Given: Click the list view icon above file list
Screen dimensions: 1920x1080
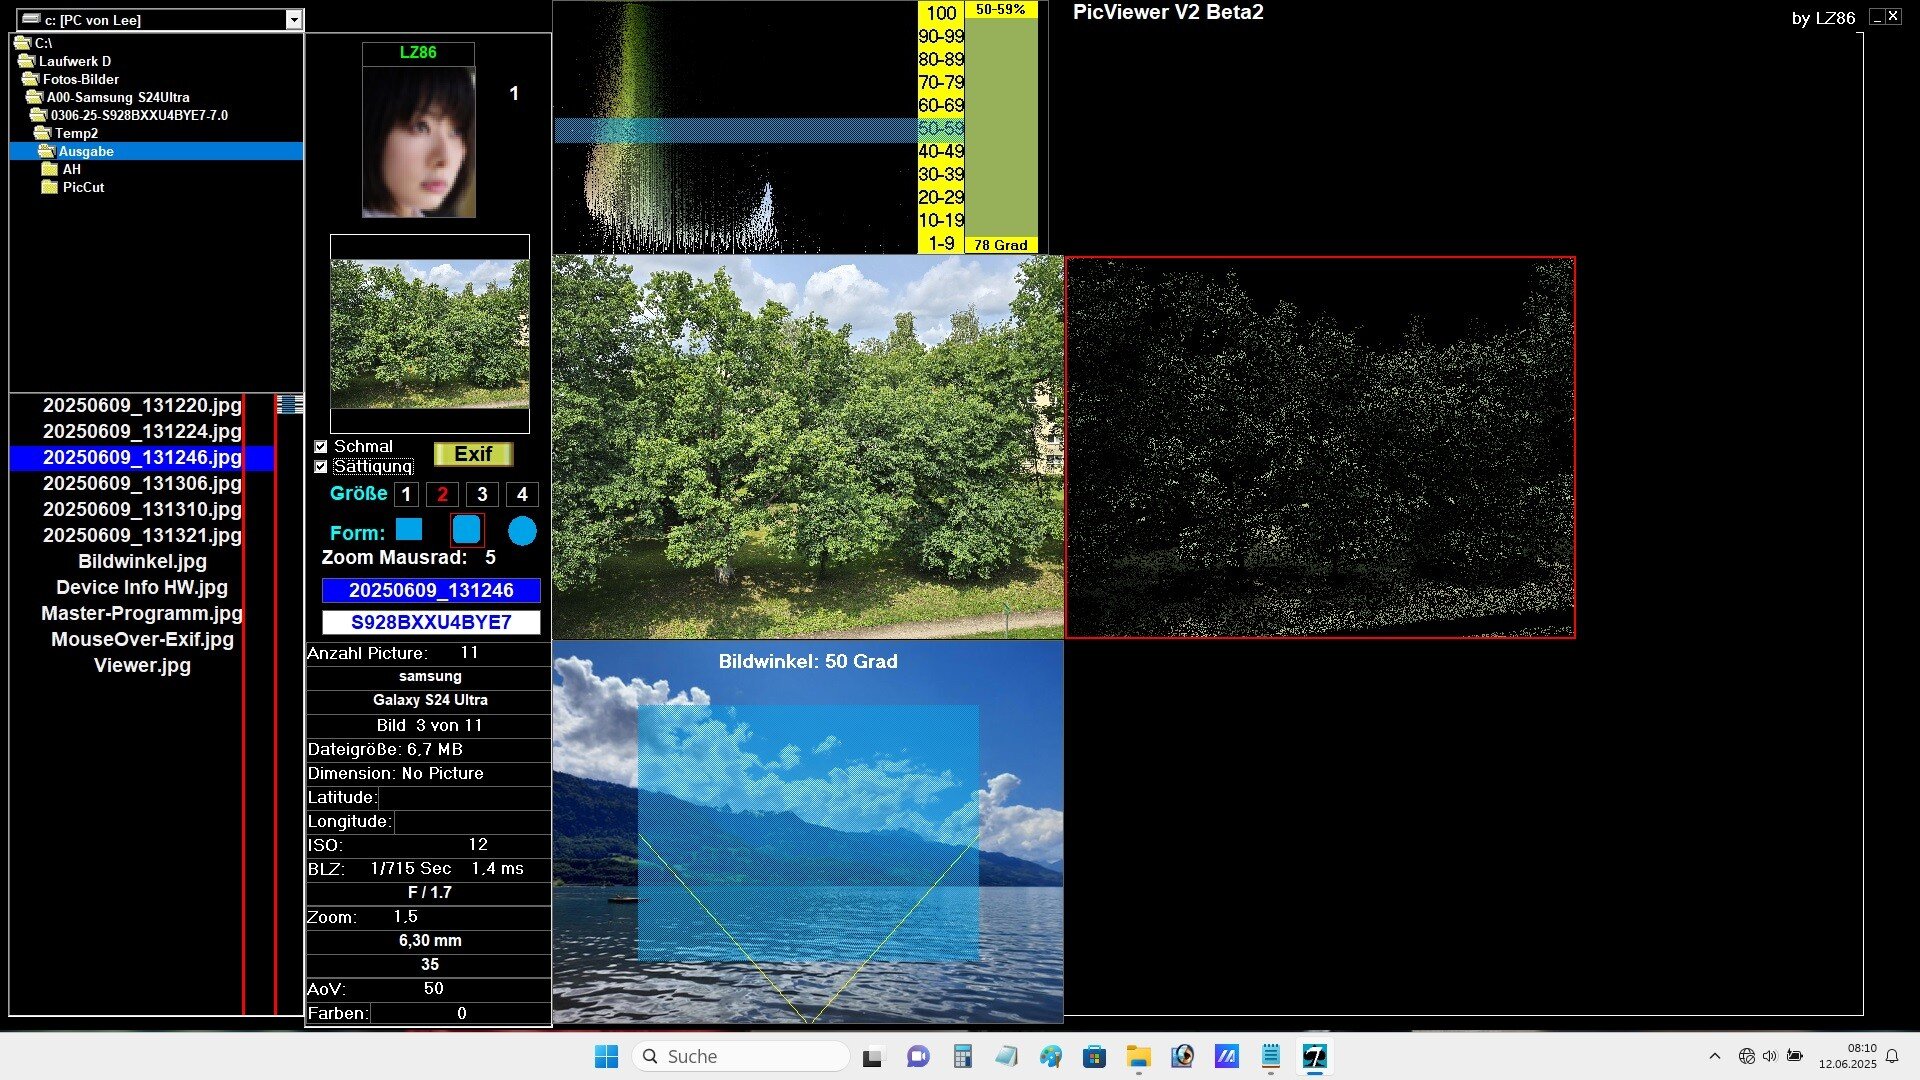Looking at the screenshot, I should point(289,404).
